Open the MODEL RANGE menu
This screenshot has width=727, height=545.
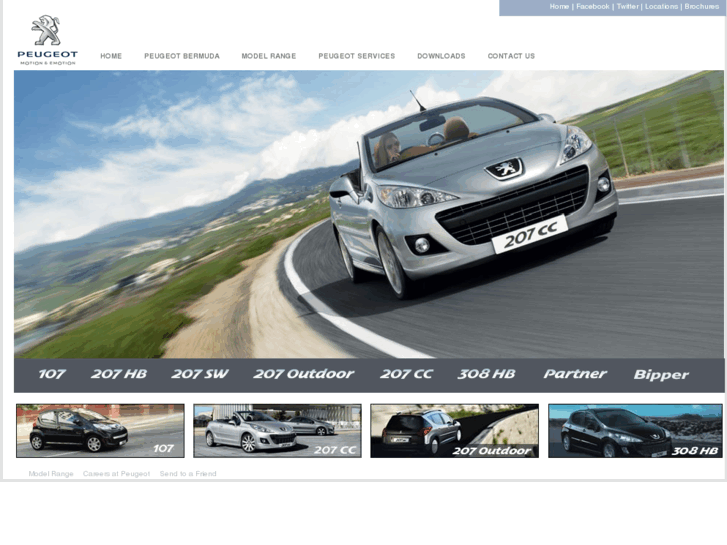(x=269, y=56)
